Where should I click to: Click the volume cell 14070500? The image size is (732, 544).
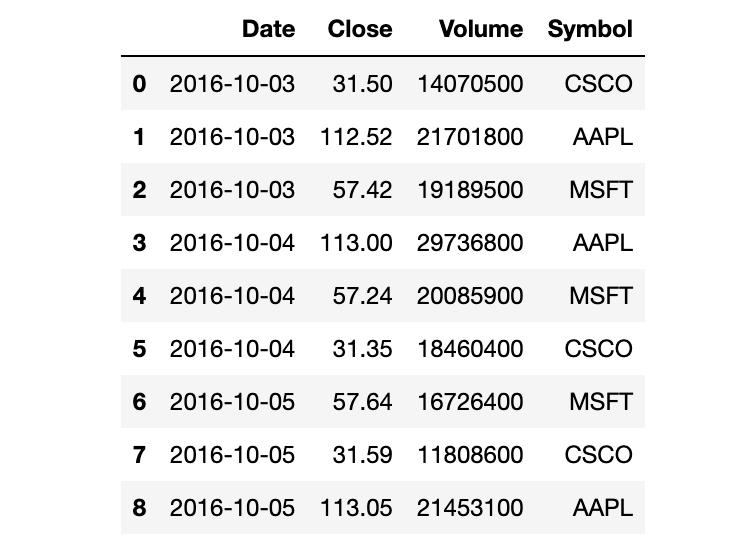(470, 84)
